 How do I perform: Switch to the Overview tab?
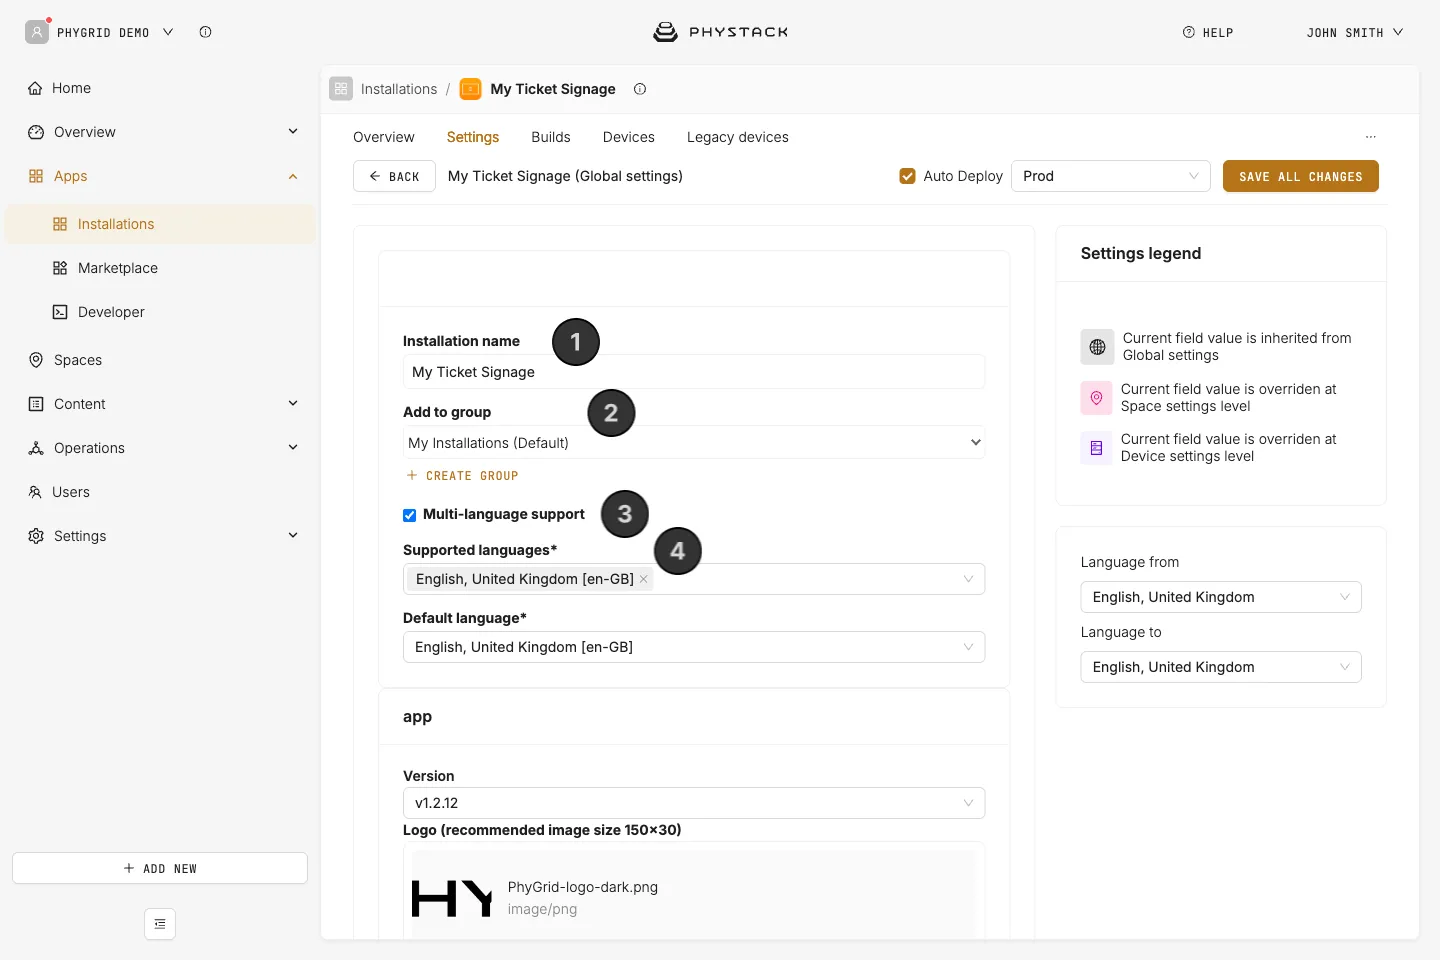point(384,137)
